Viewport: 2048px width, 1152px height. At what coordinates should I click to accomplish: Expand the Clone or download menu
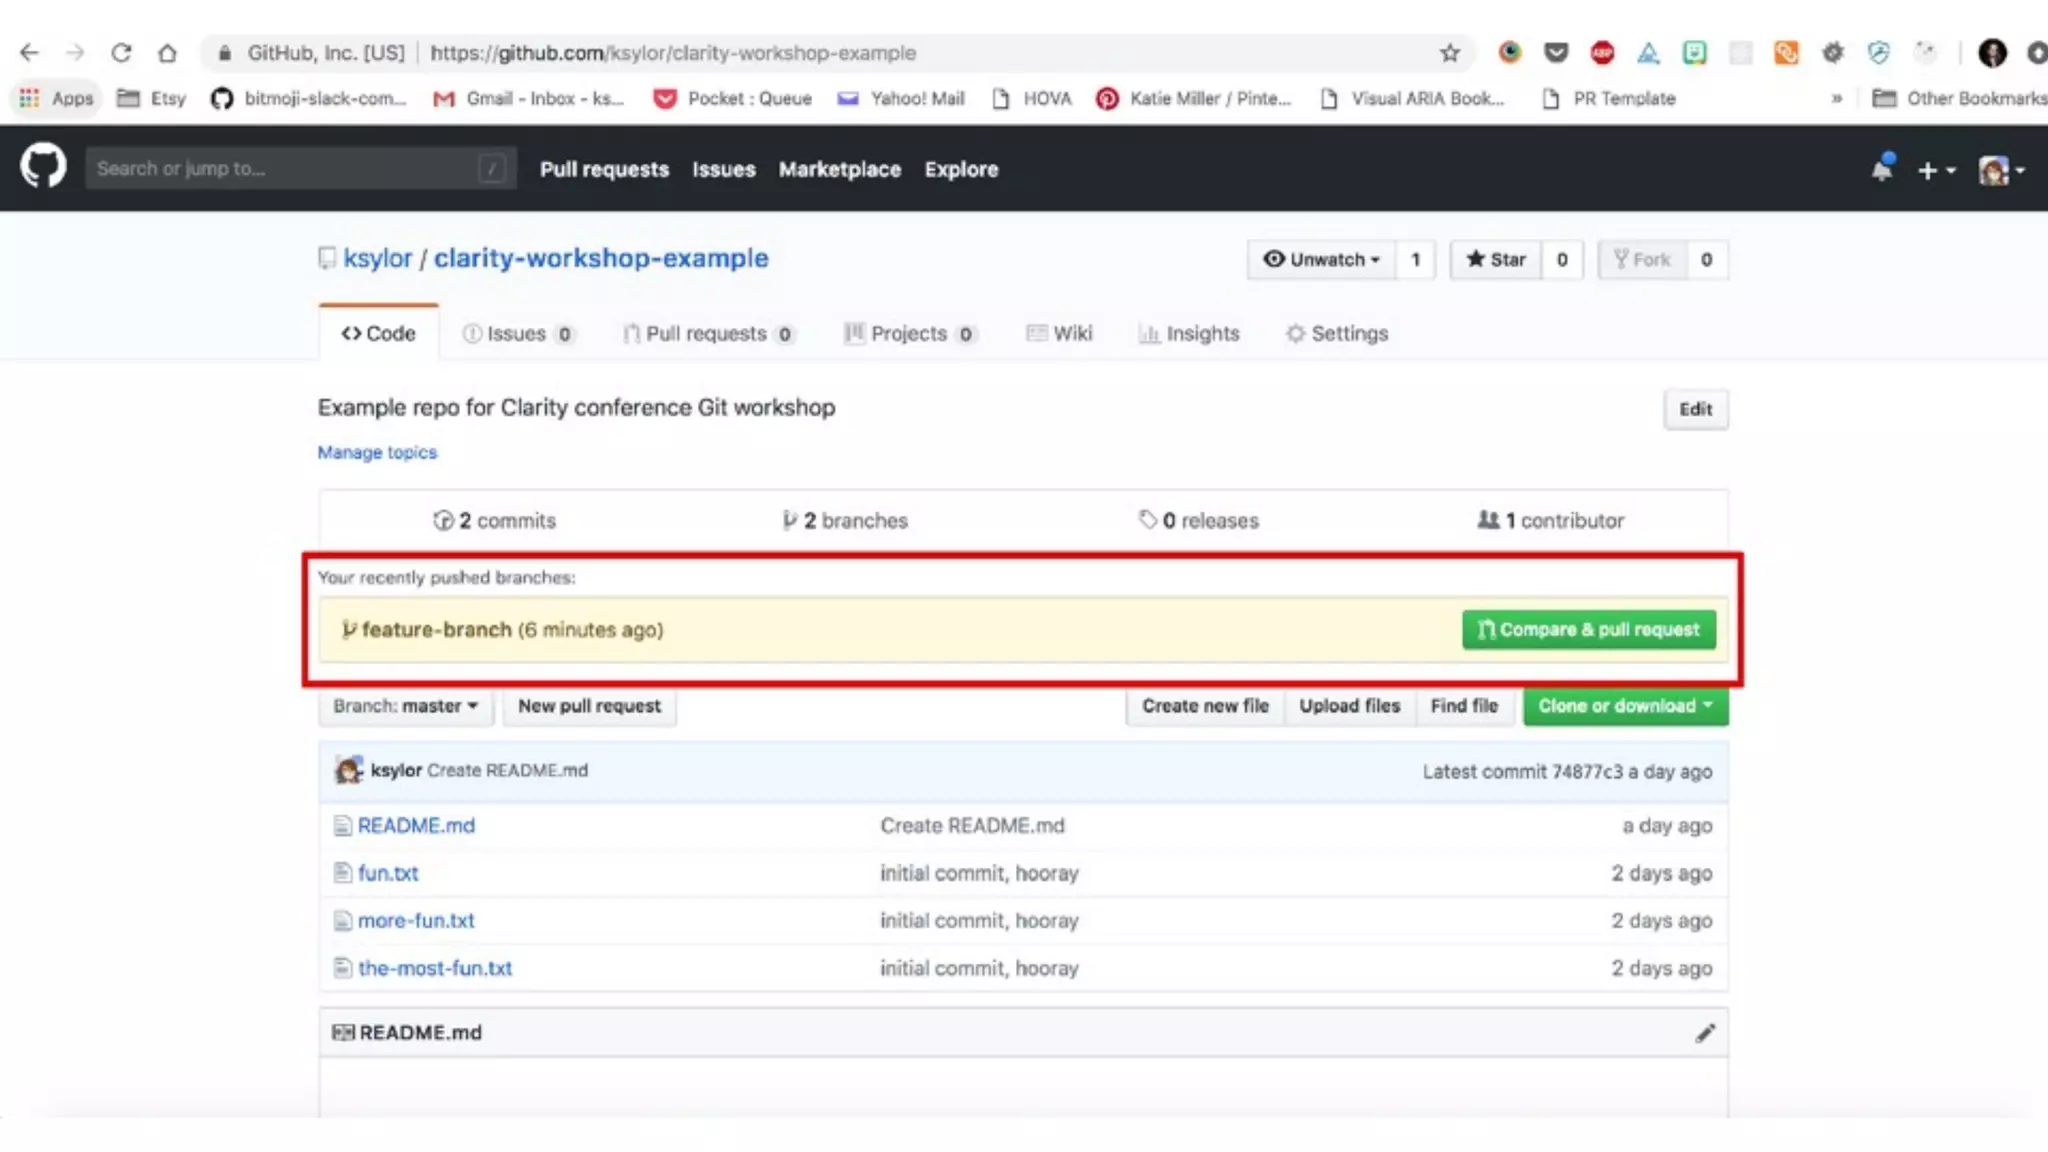point(1625,706)
